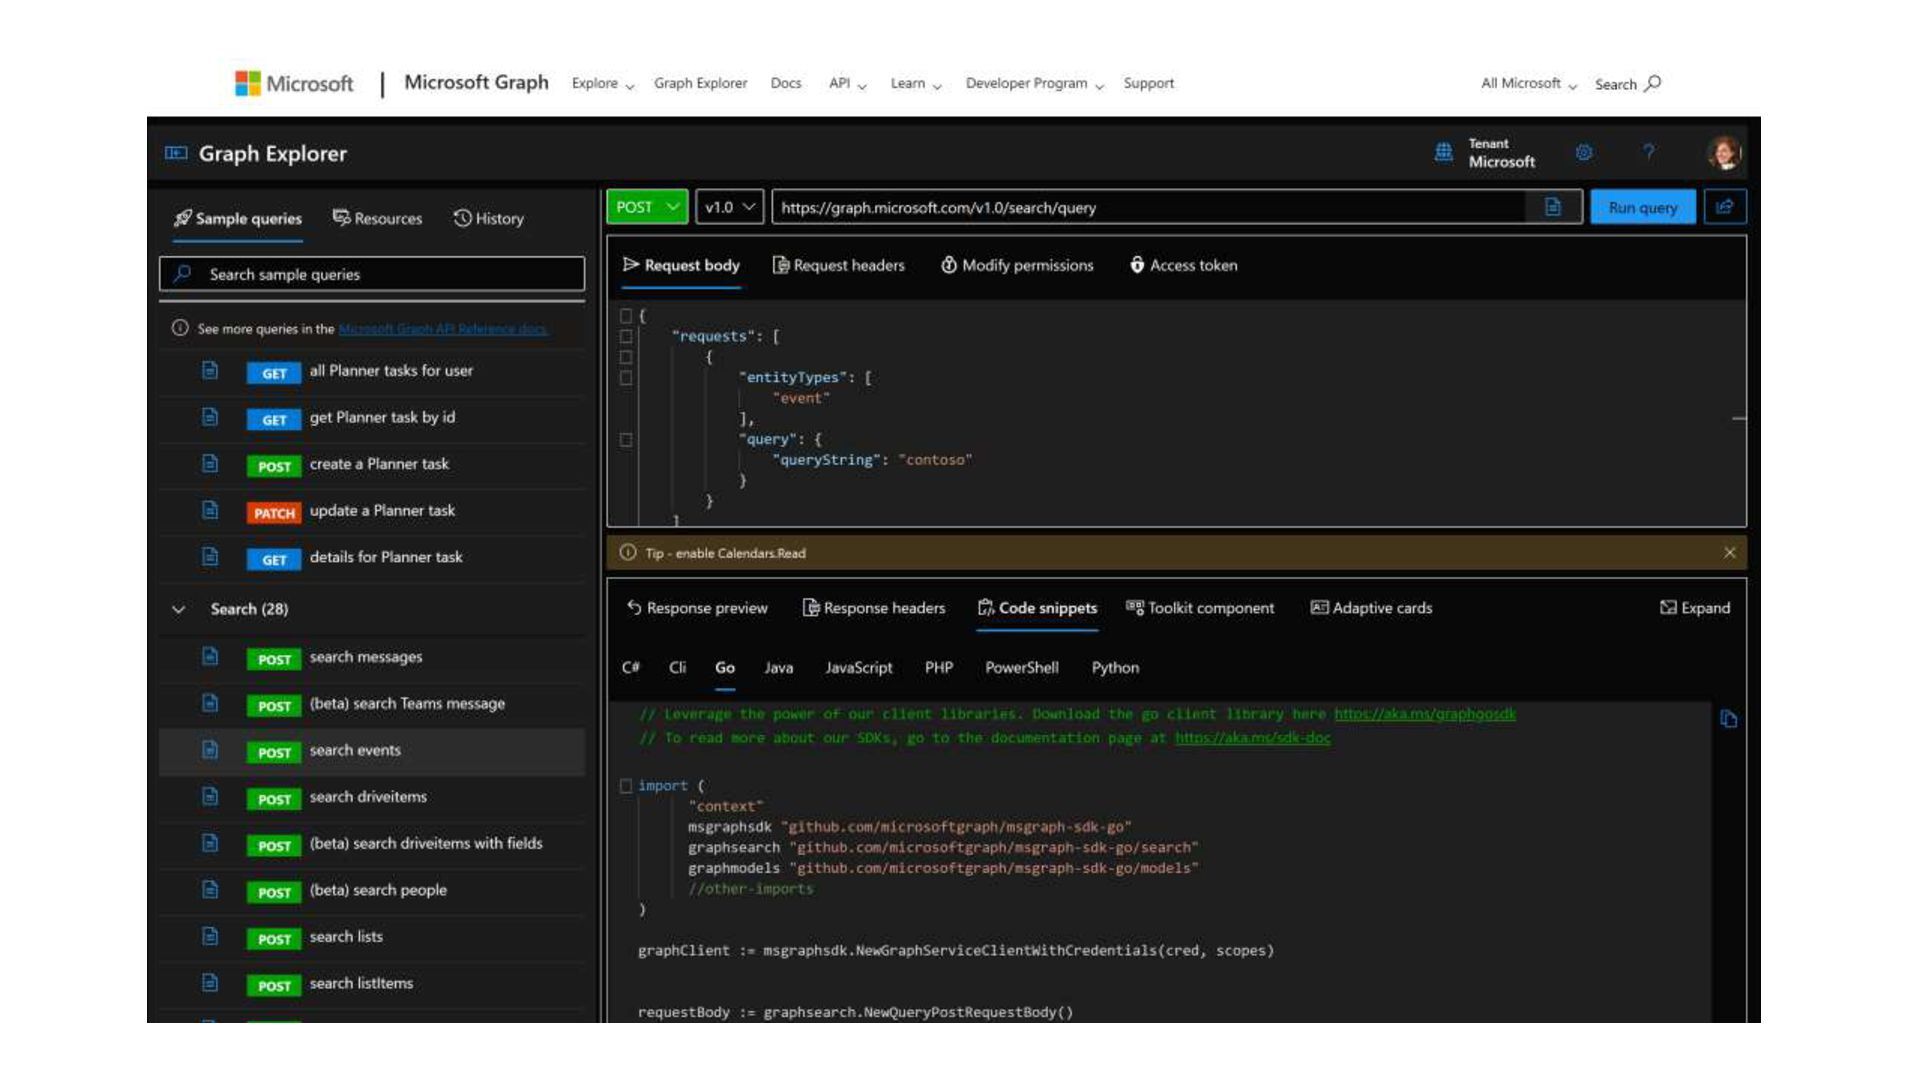Open the Toolkit component tab
Viewport: 1920px width, 1080px height.
1200,608
